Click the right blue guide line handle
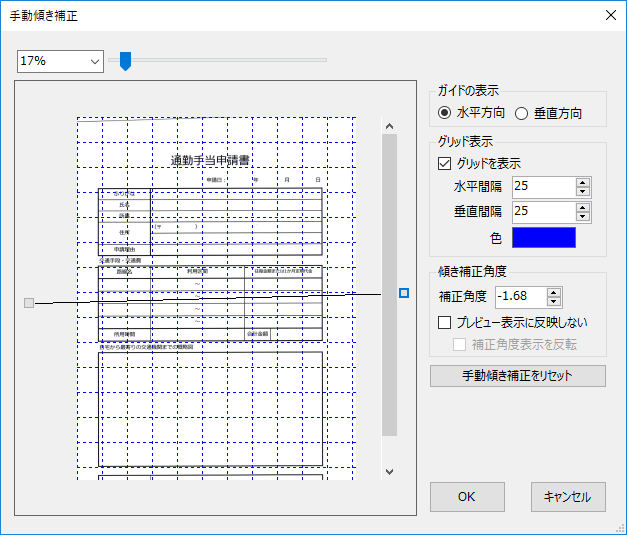Screen dimensions: 627x535 click(x=404, y=293)
